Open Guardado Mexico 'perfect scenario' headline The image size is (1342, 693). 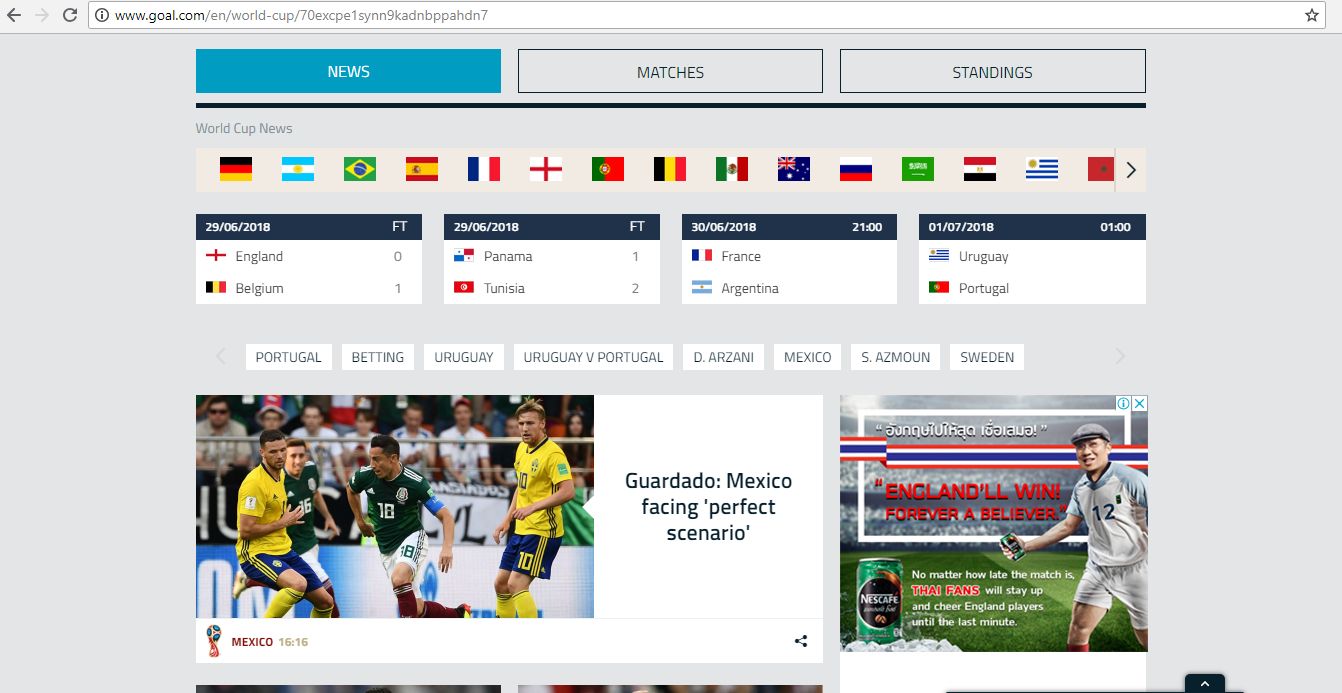[x=708, y=507]
